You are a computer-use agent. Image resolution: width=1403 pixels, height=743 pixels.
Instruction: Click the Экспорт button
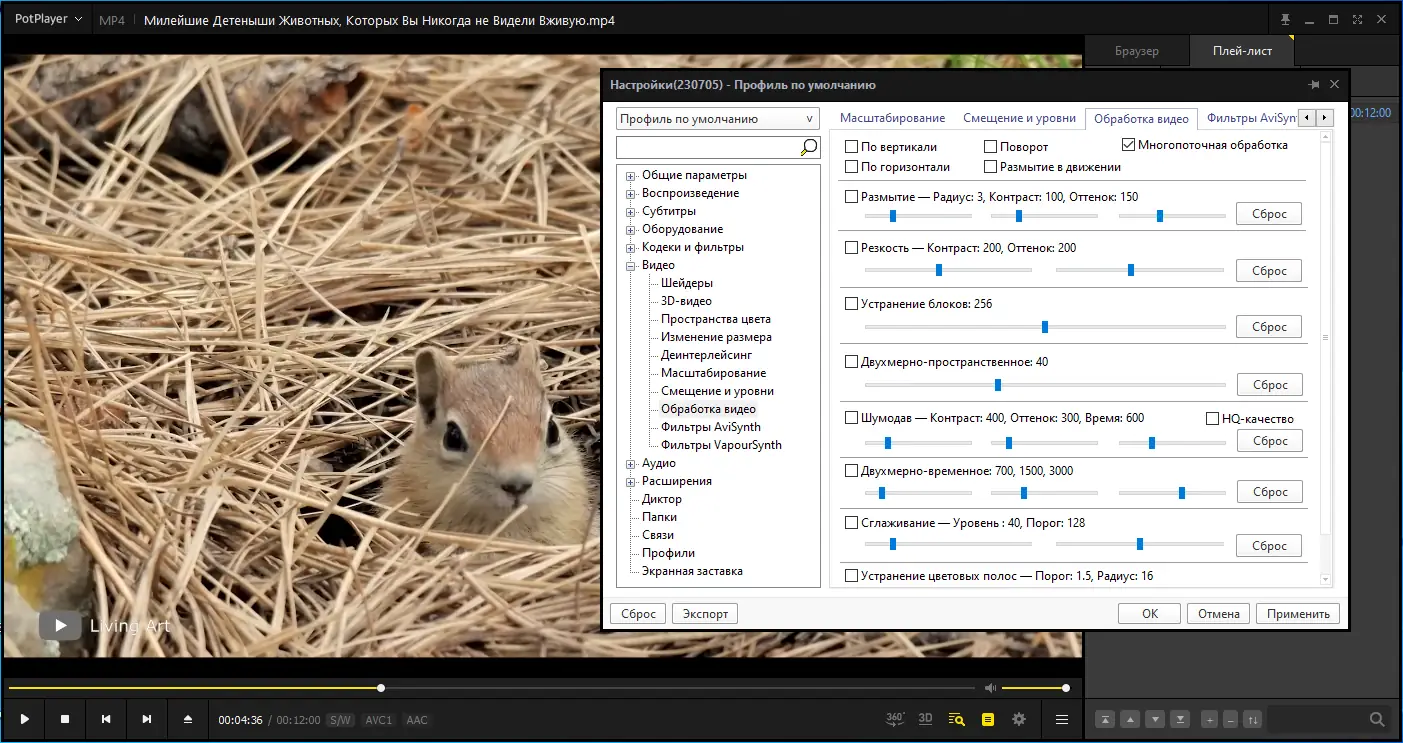click(704, 614)
